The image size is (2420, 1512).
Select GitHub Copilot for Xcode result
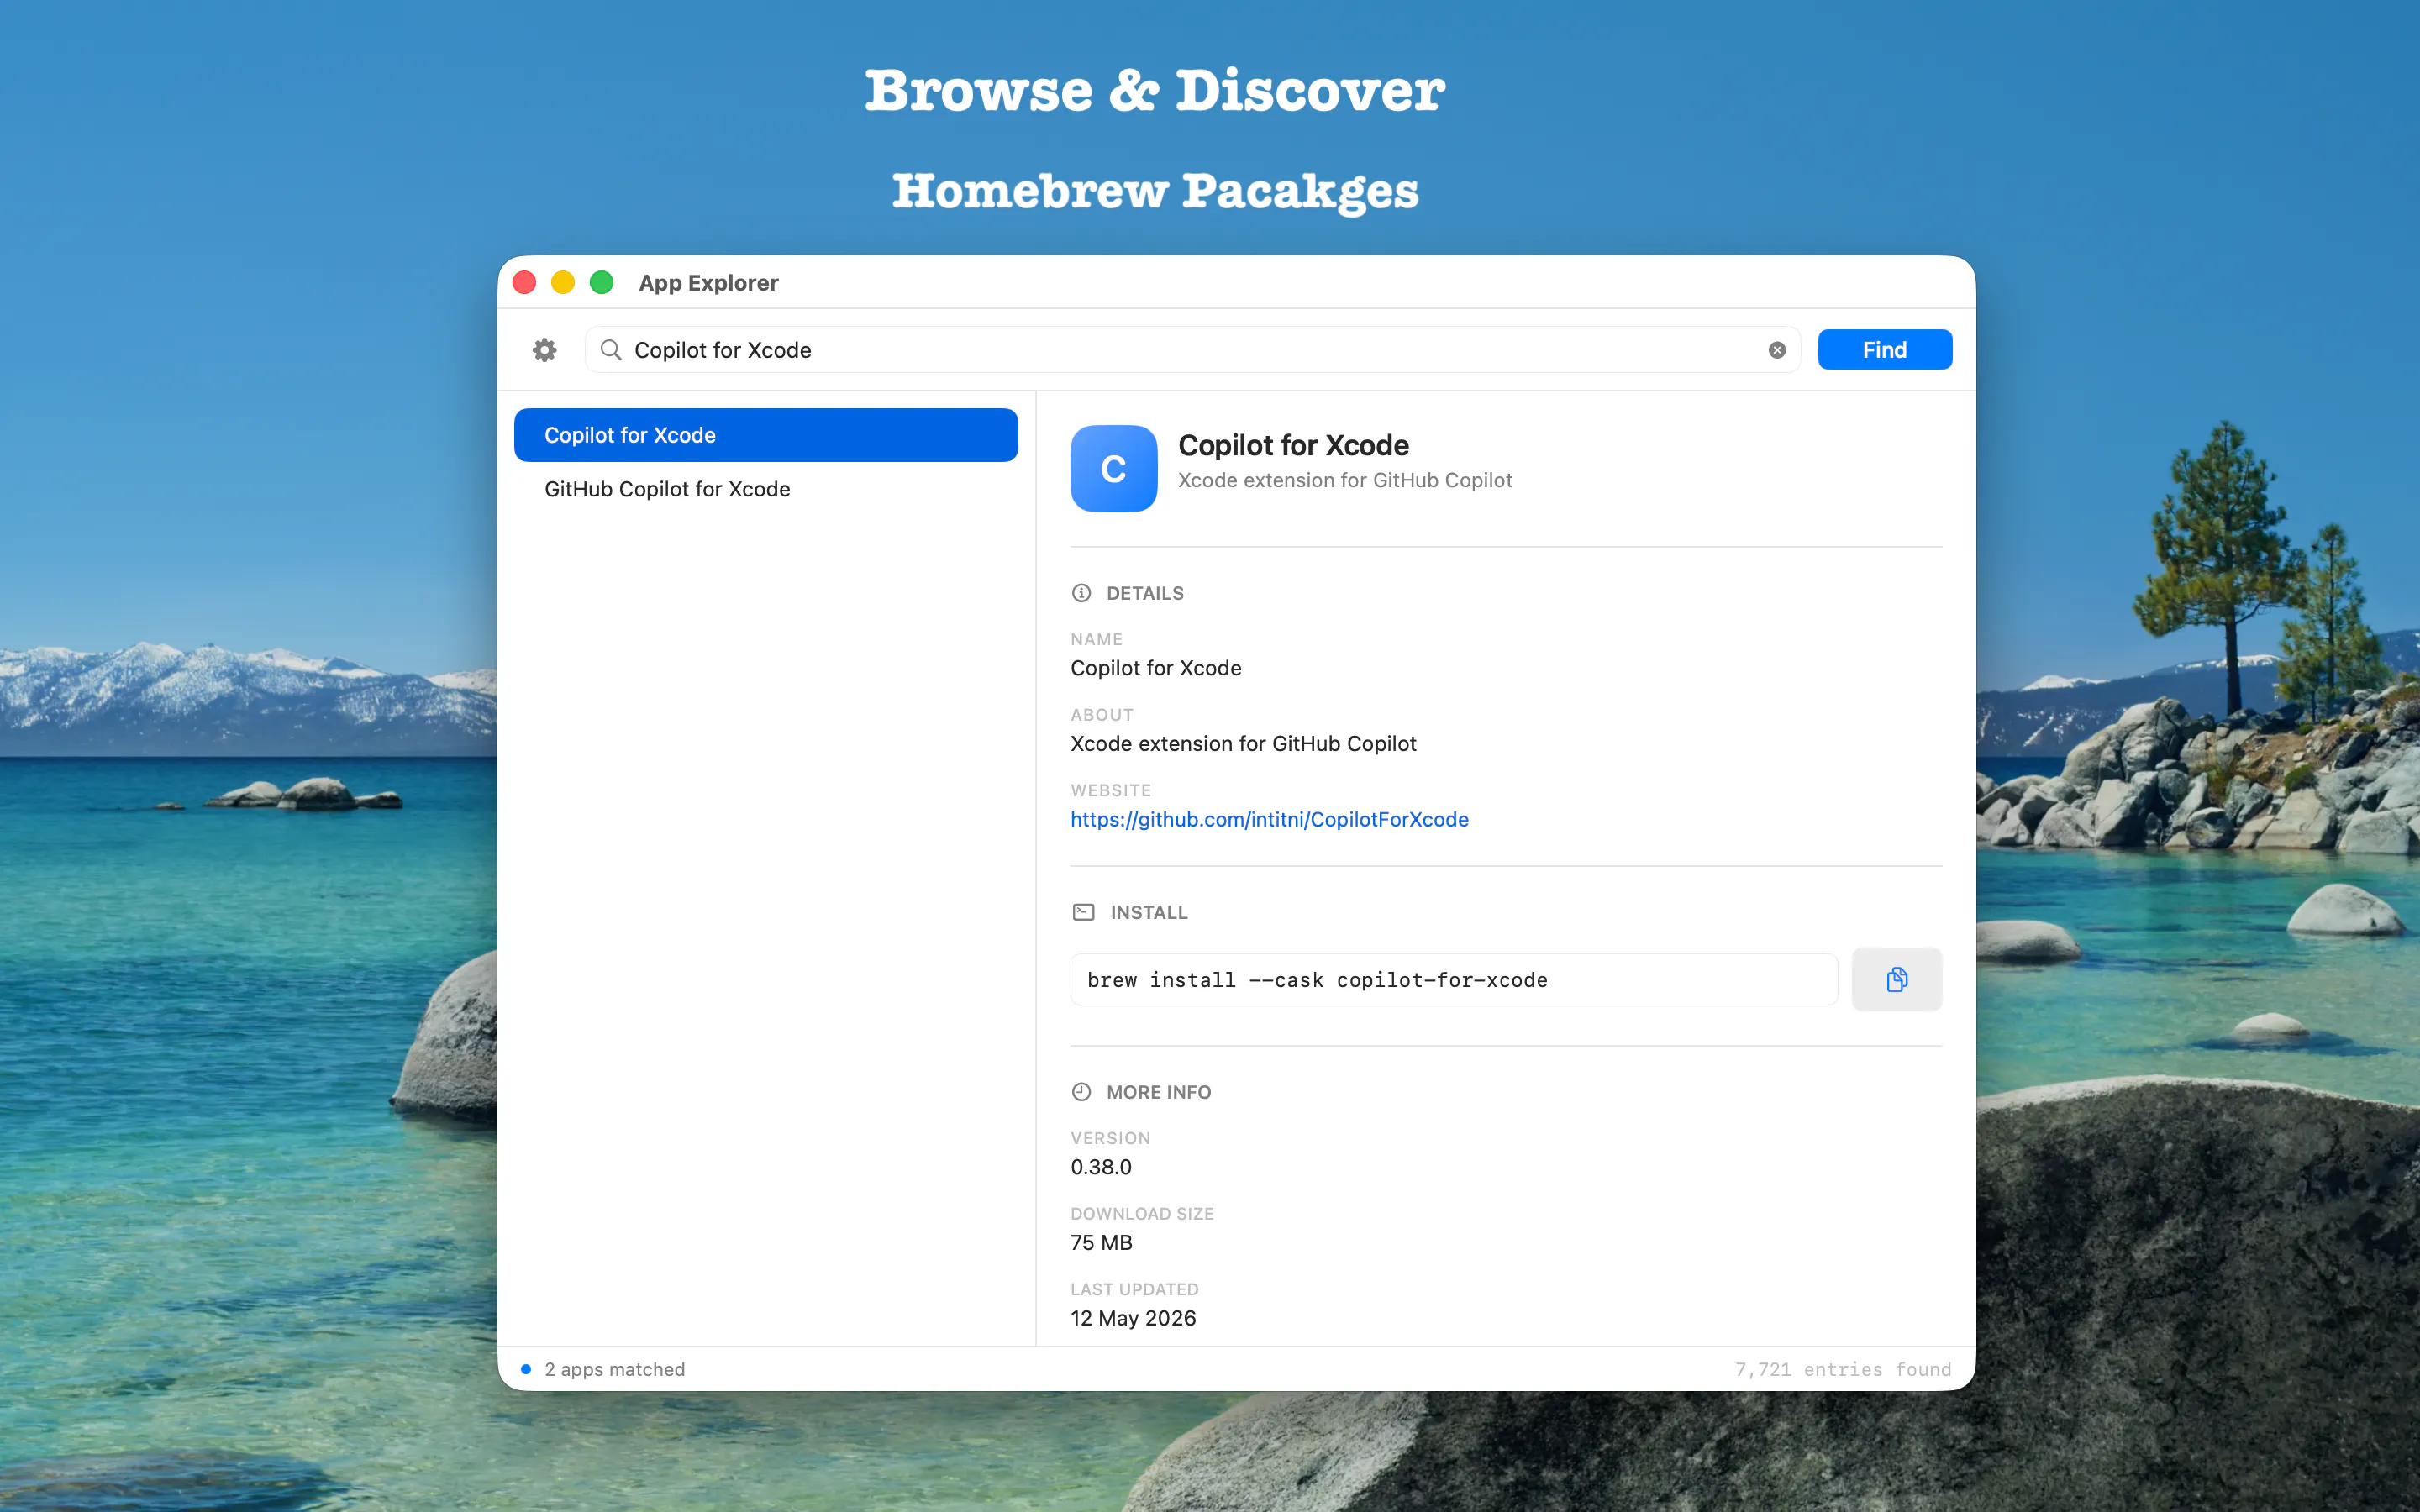tap(766, 489)
